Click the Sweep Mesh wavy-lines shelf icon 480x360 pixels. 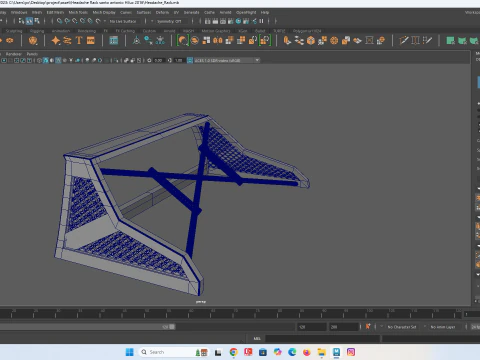click(x=67, y=41)
